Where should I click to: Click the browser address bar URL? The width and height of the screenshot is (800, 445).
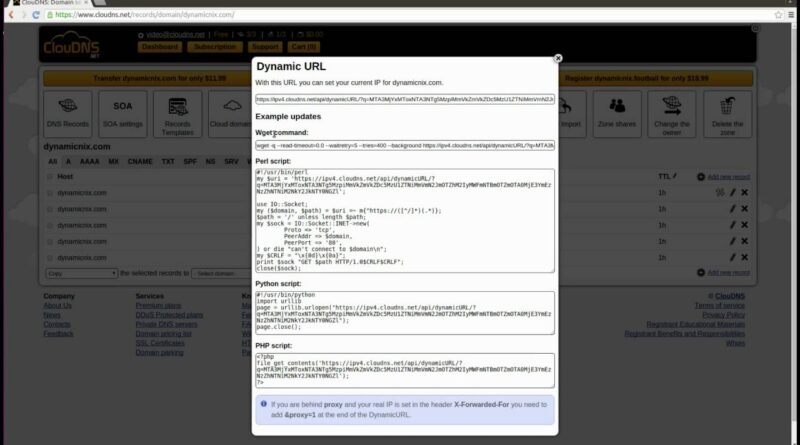pyautogui.click(x=144, y=15)
